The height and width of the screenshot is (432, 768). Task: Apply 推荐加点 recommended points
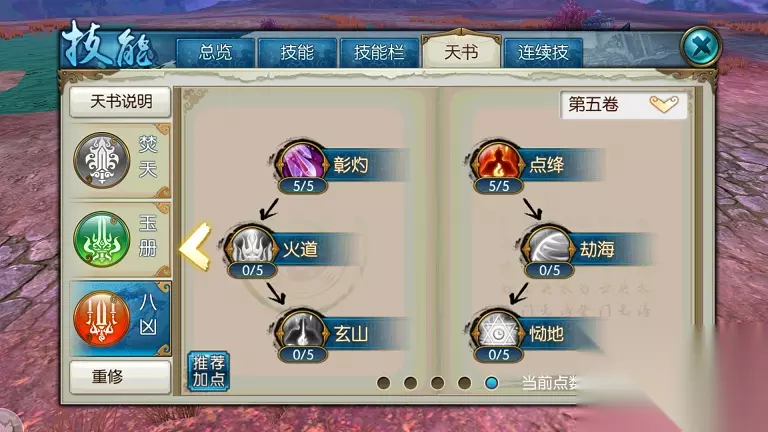tap(208, 371)
